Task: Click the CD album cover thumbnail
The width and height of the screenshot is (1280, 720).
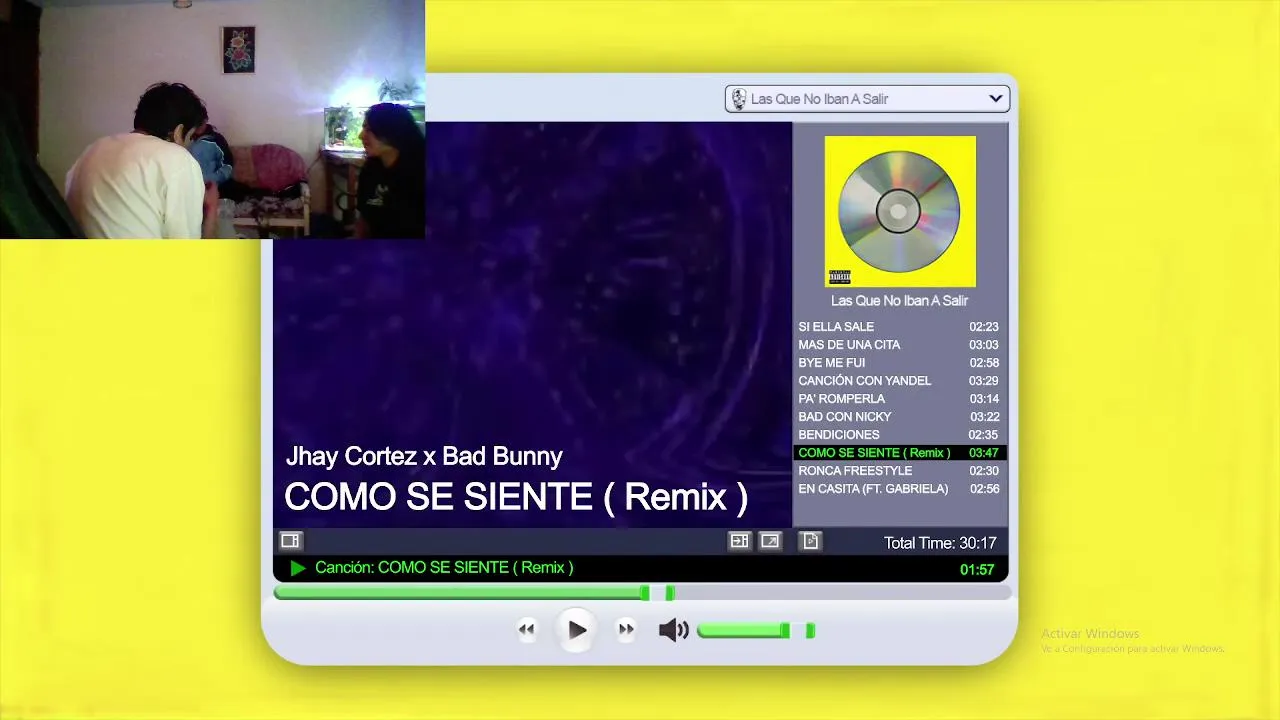Action: click(900, 211)
